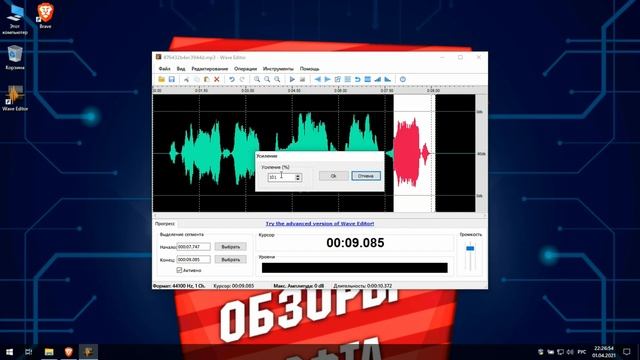Click the Выбрать button next to Начало
Screen dimensions: 640x360
click(231, 247)
